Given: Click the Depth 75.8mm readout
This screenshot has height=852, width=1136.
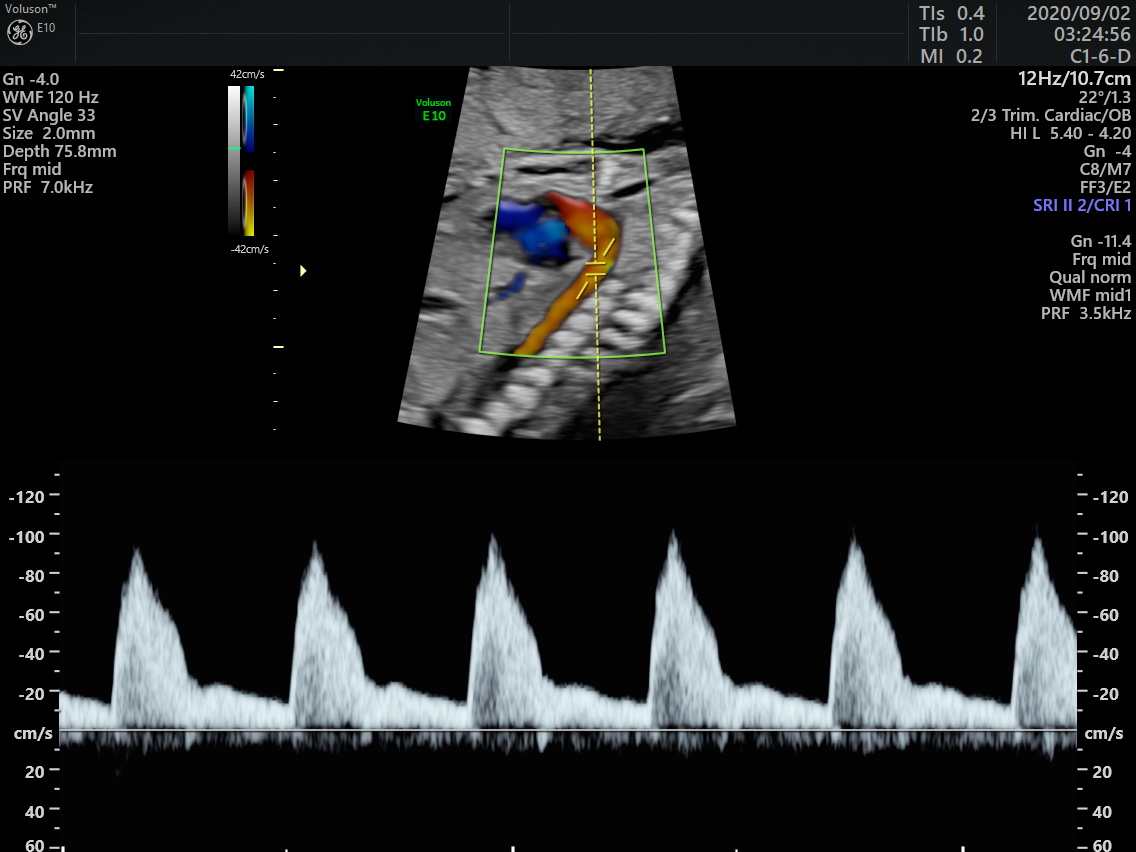Looking at the screenshot, I should 60,151.
